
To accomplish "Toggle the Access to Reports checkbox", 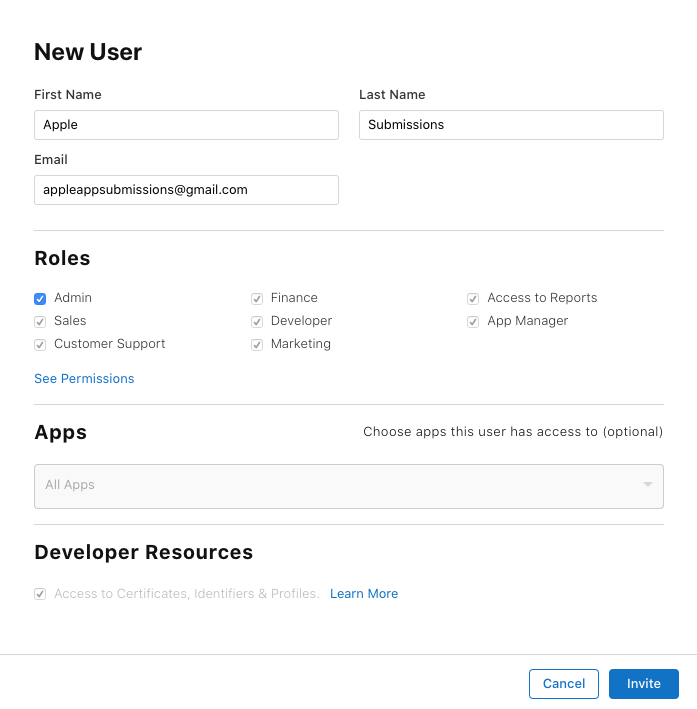I will 473,298.
